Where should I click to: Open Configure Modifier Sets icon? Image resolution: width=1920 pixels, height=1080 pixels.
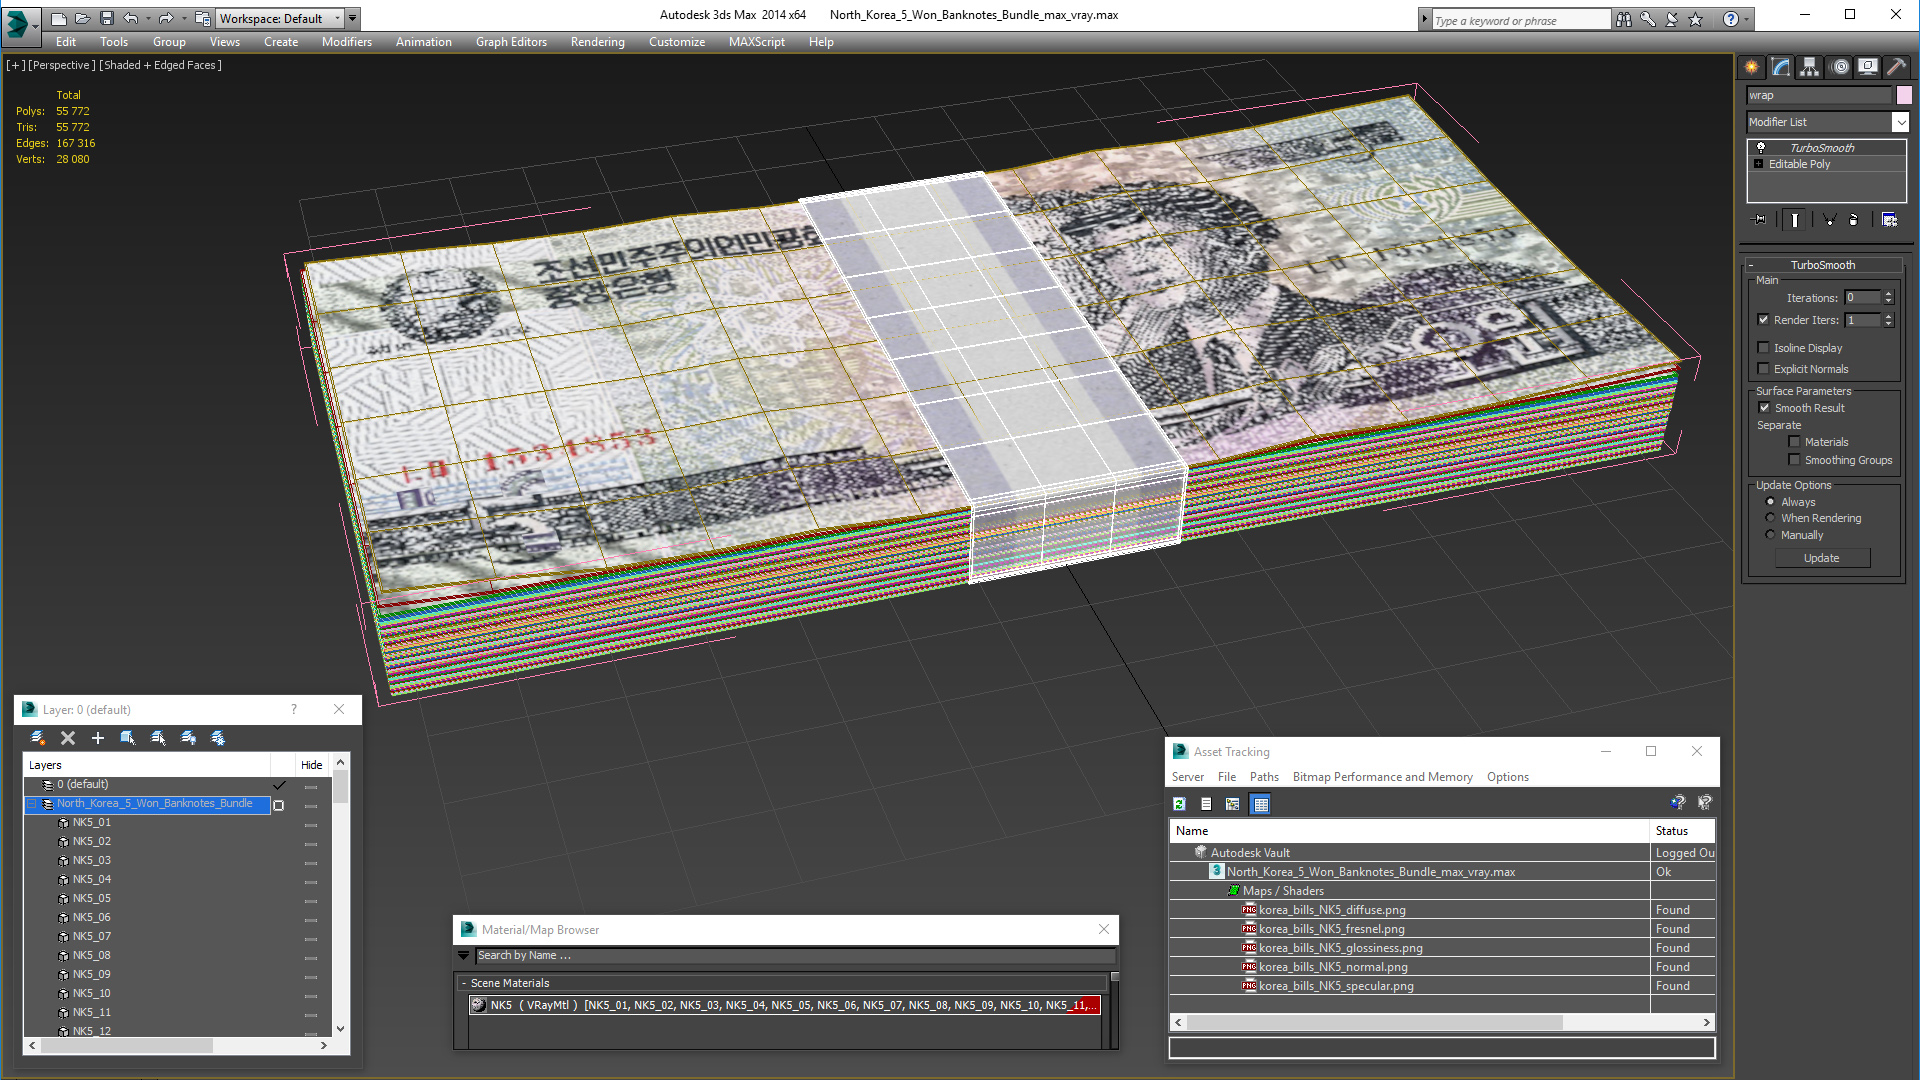pyautogui.click(x=1890, y=220)
